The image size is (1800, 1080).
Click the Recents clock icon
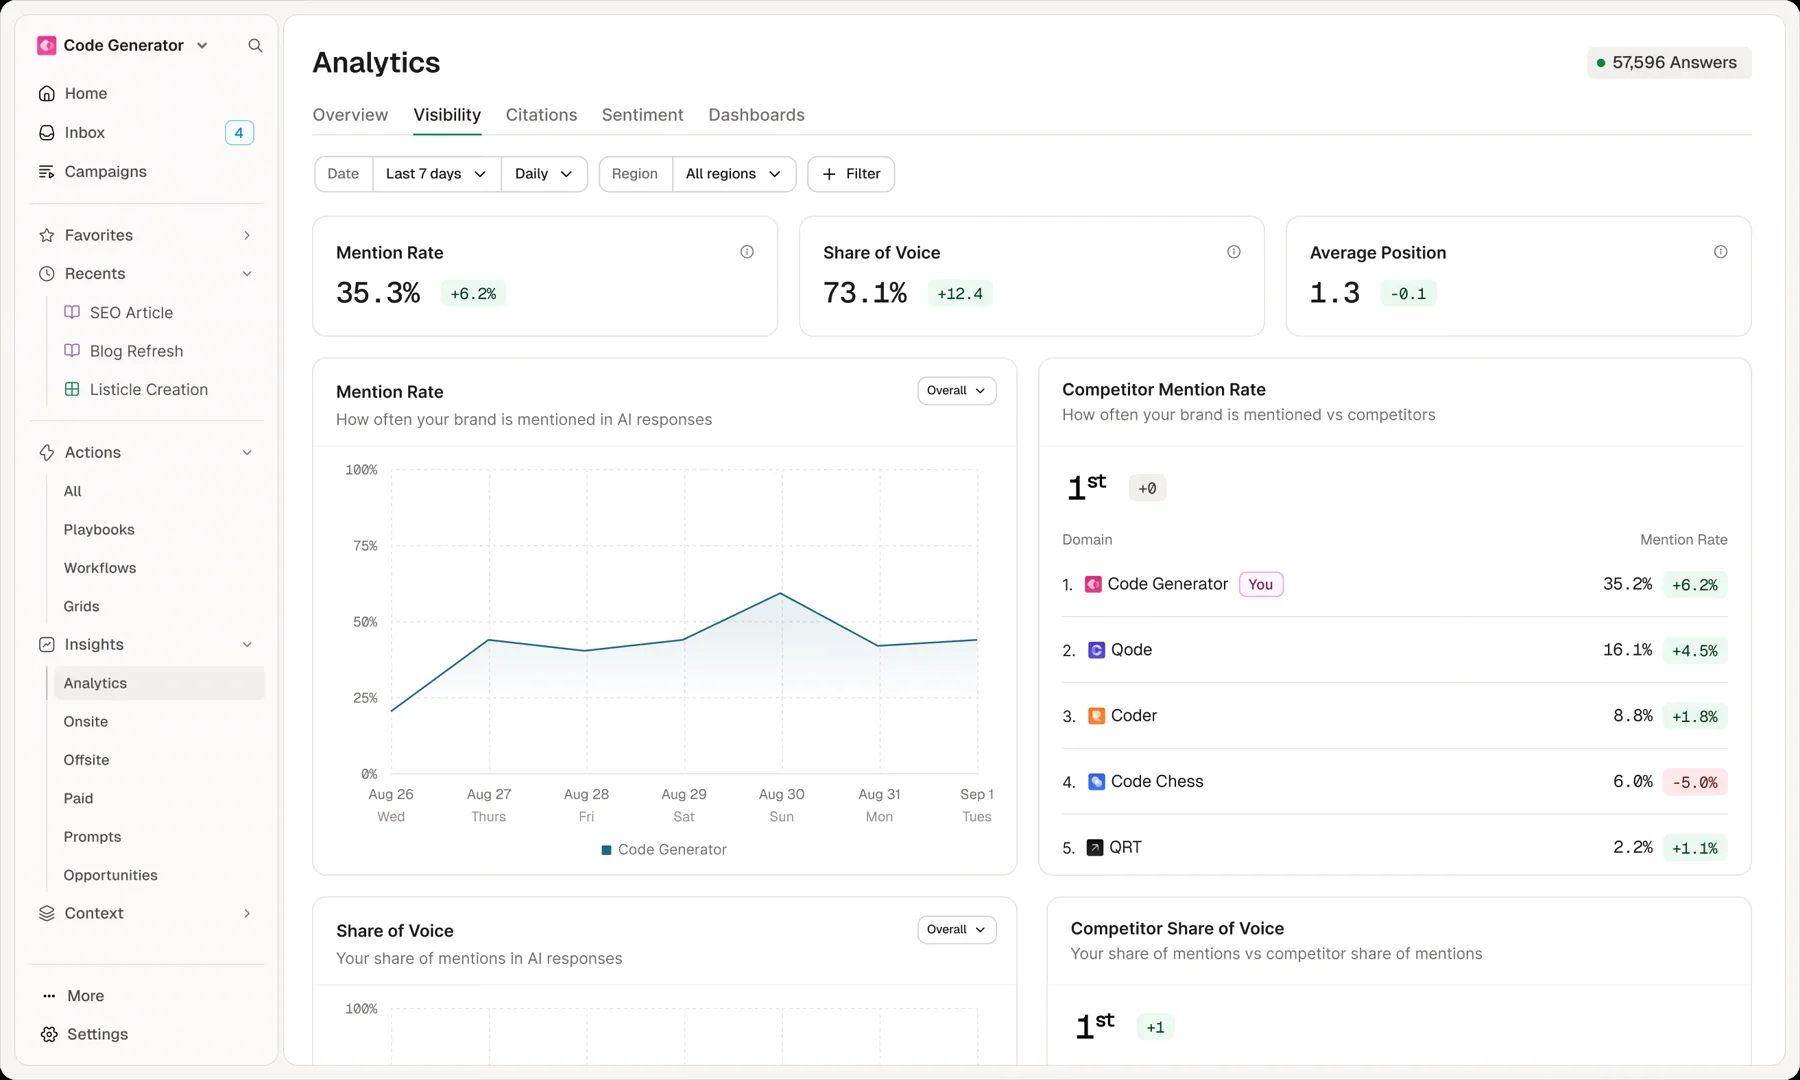coord(47,274)
